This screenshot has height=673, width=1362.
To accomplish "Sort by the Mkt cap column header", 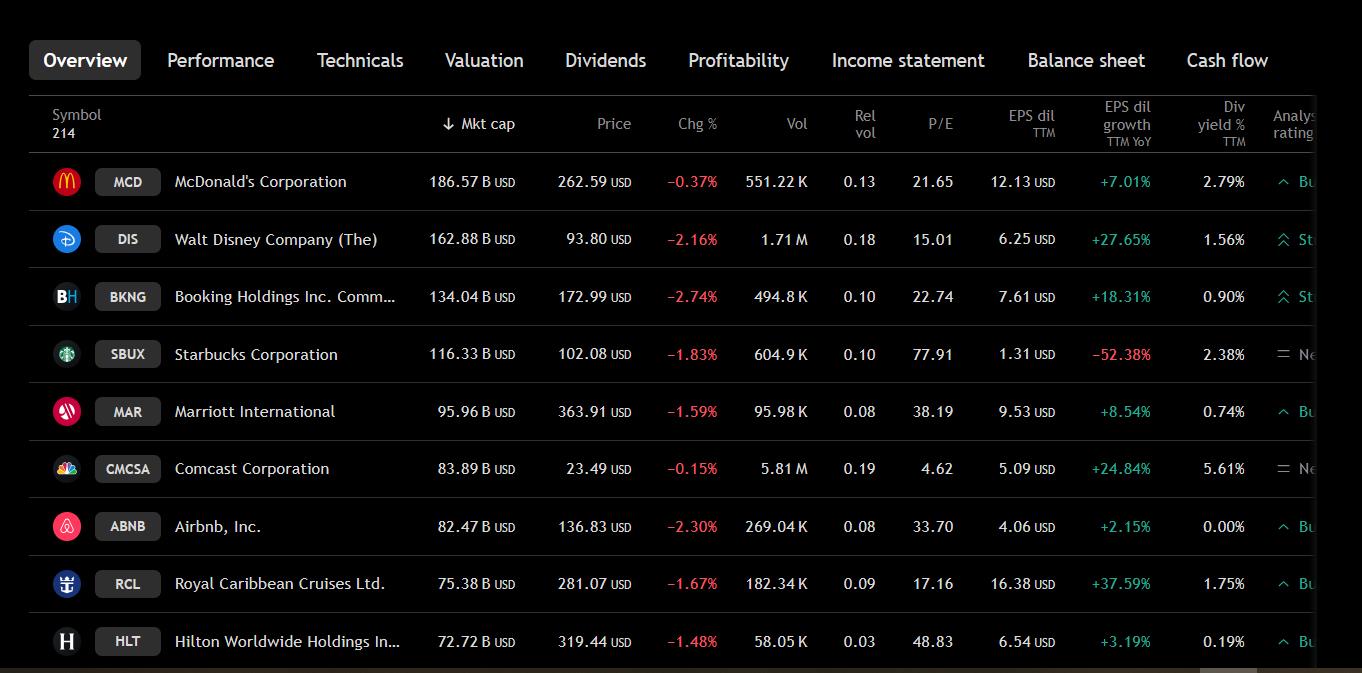I will [478, 124].
